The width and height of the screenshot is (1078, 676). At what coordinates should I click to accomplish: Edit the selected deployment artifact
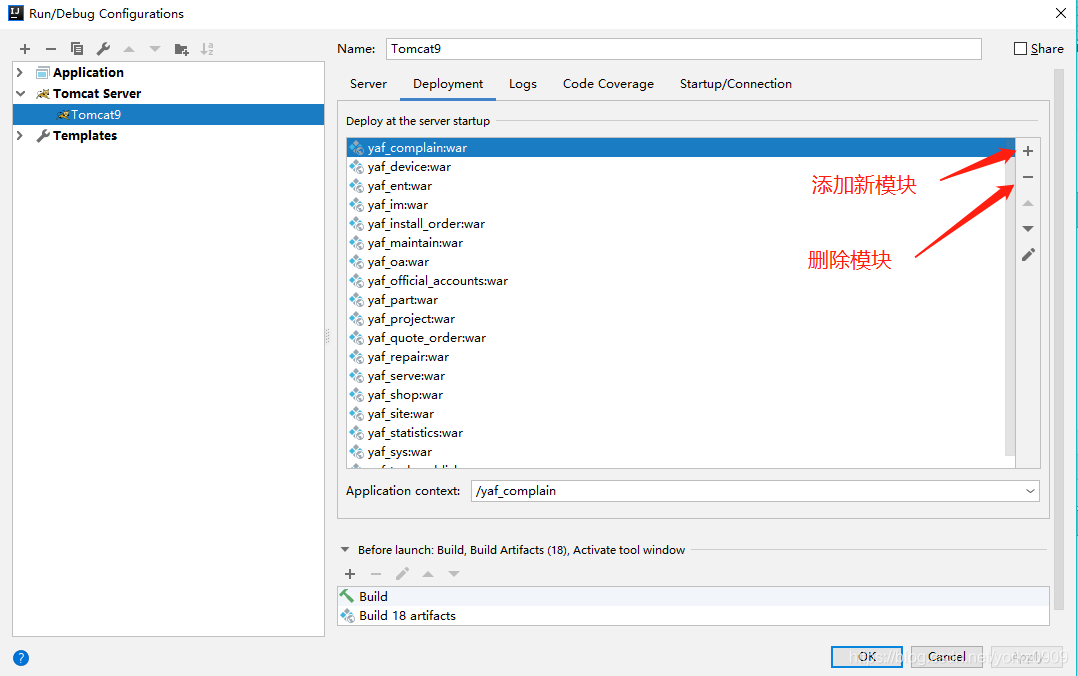(x=1028, y=255)
